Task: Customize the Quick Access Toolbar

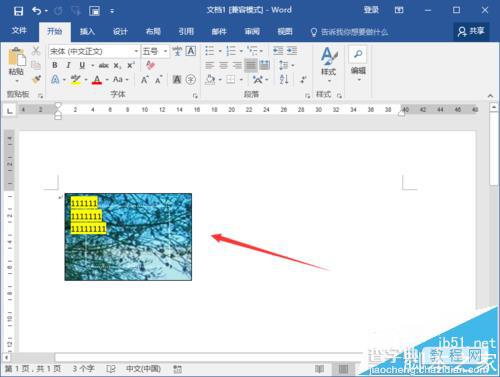Action: click(x=112, y=11)
